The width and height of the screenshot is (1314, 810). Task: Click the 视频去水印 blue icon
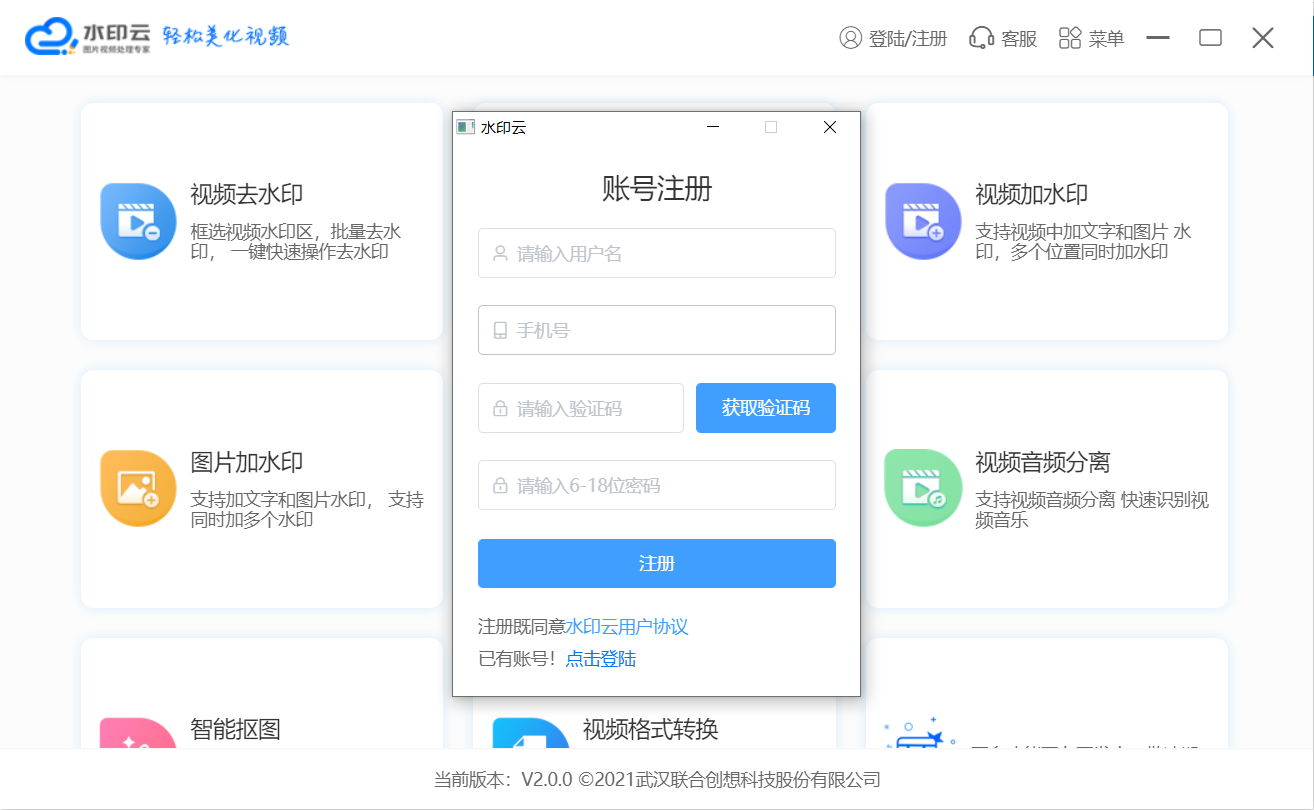[138, 221]
